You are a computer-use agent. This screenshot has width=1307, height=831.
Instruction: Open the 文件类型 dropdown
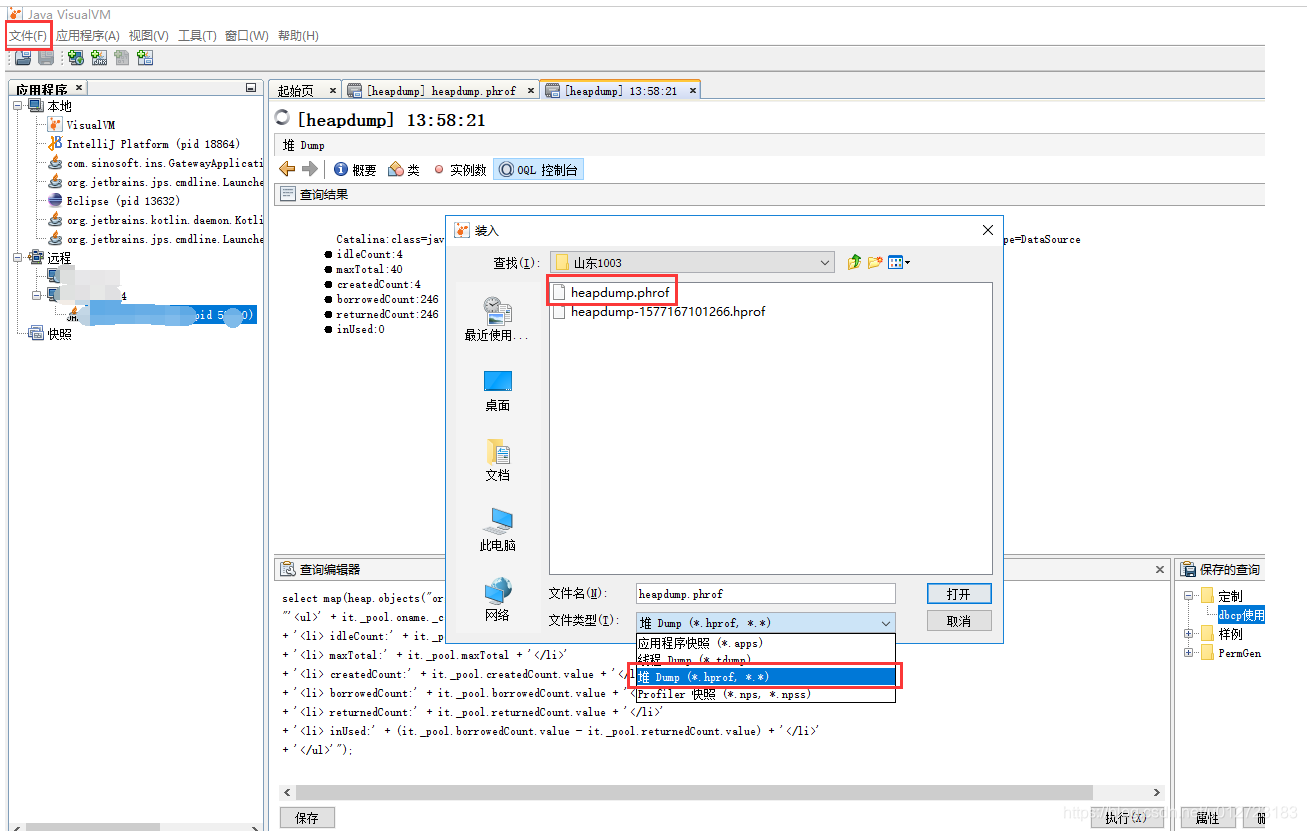(x=765, y=622)
